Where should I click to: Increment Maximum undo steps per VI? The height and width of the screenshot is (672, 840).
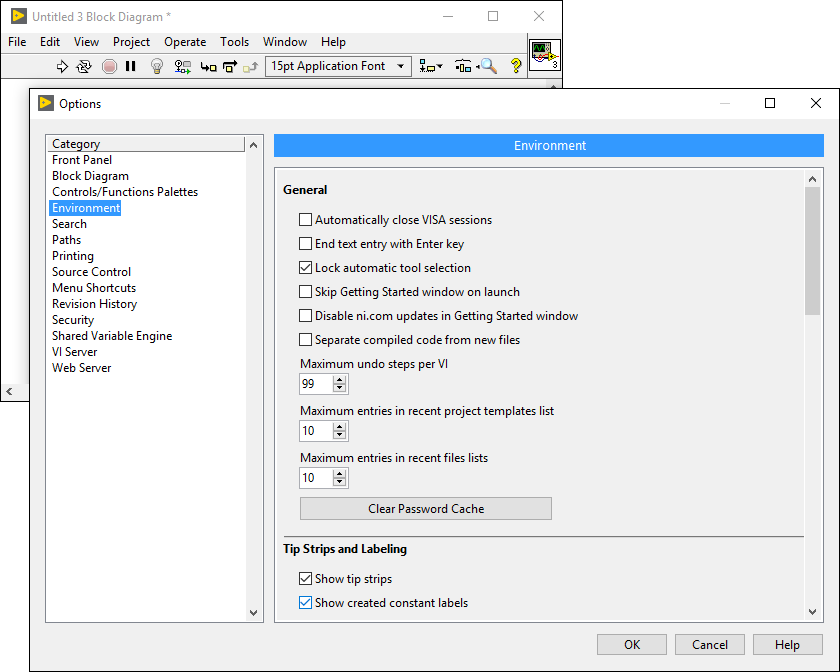pos(339,379)
